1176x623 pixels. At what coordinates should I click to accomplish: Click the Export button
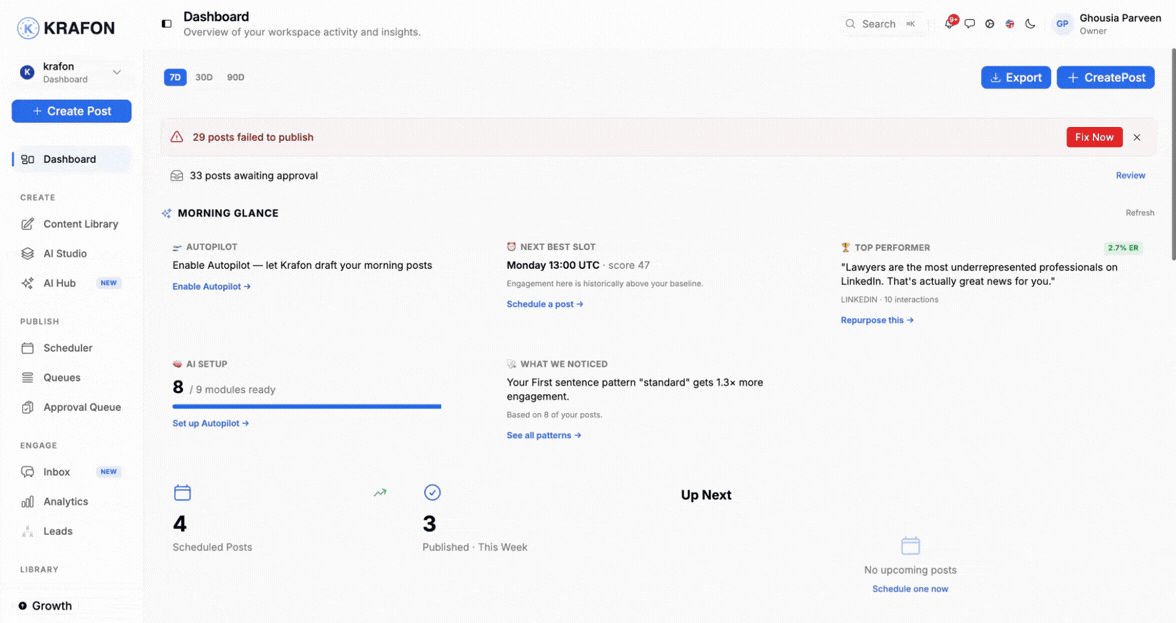[x=1016, y=77]
